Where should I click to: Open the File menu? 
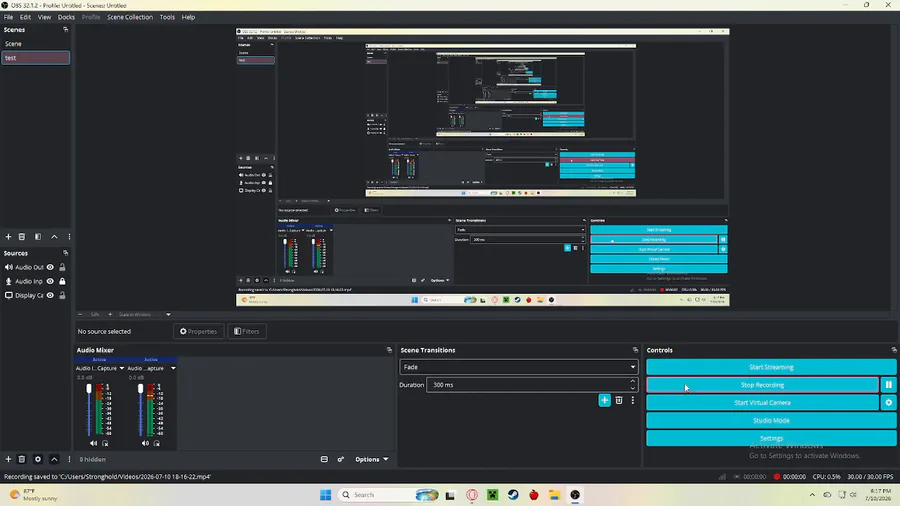9,17
